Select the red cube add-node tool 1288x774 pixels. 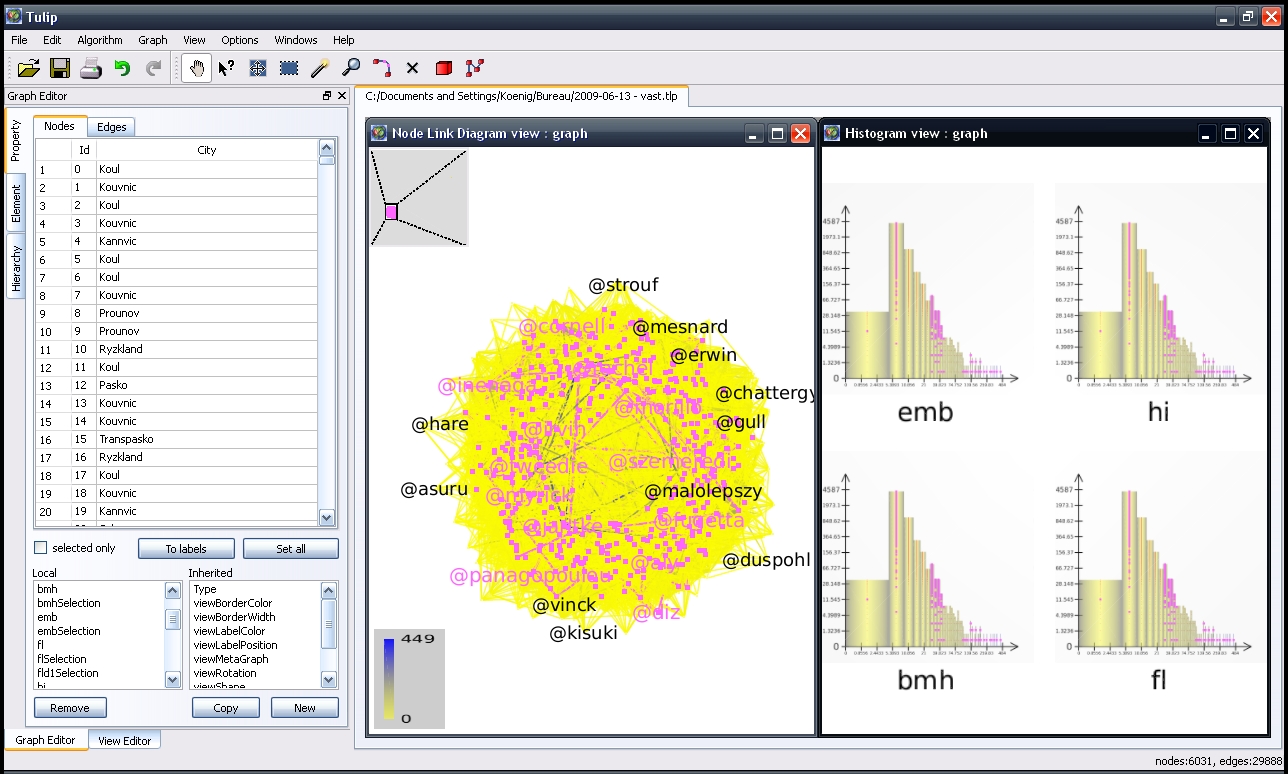click(444, 68)
